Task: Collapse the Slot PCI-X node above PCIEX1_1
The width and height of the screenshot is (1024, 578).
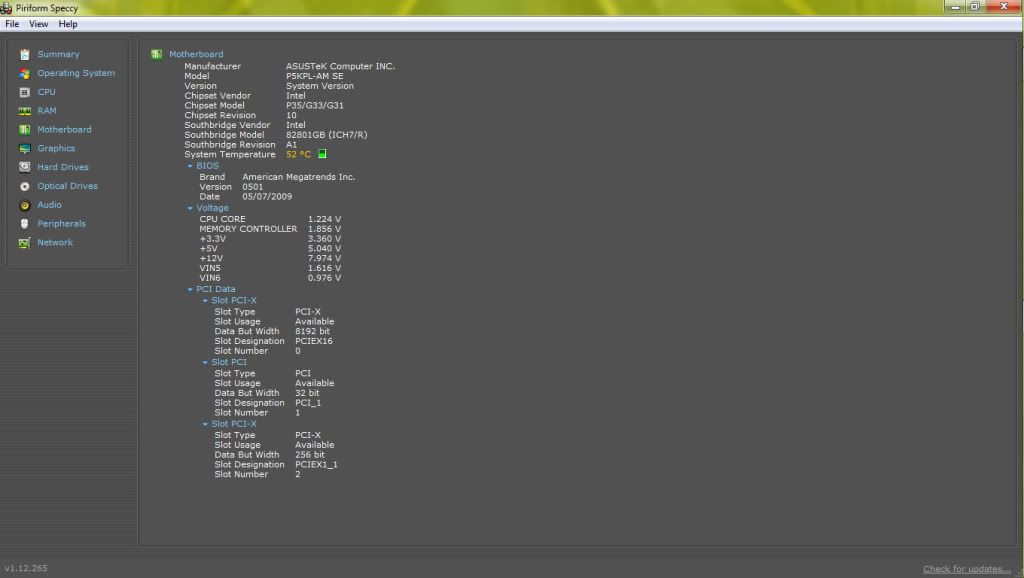Action: 205,425
